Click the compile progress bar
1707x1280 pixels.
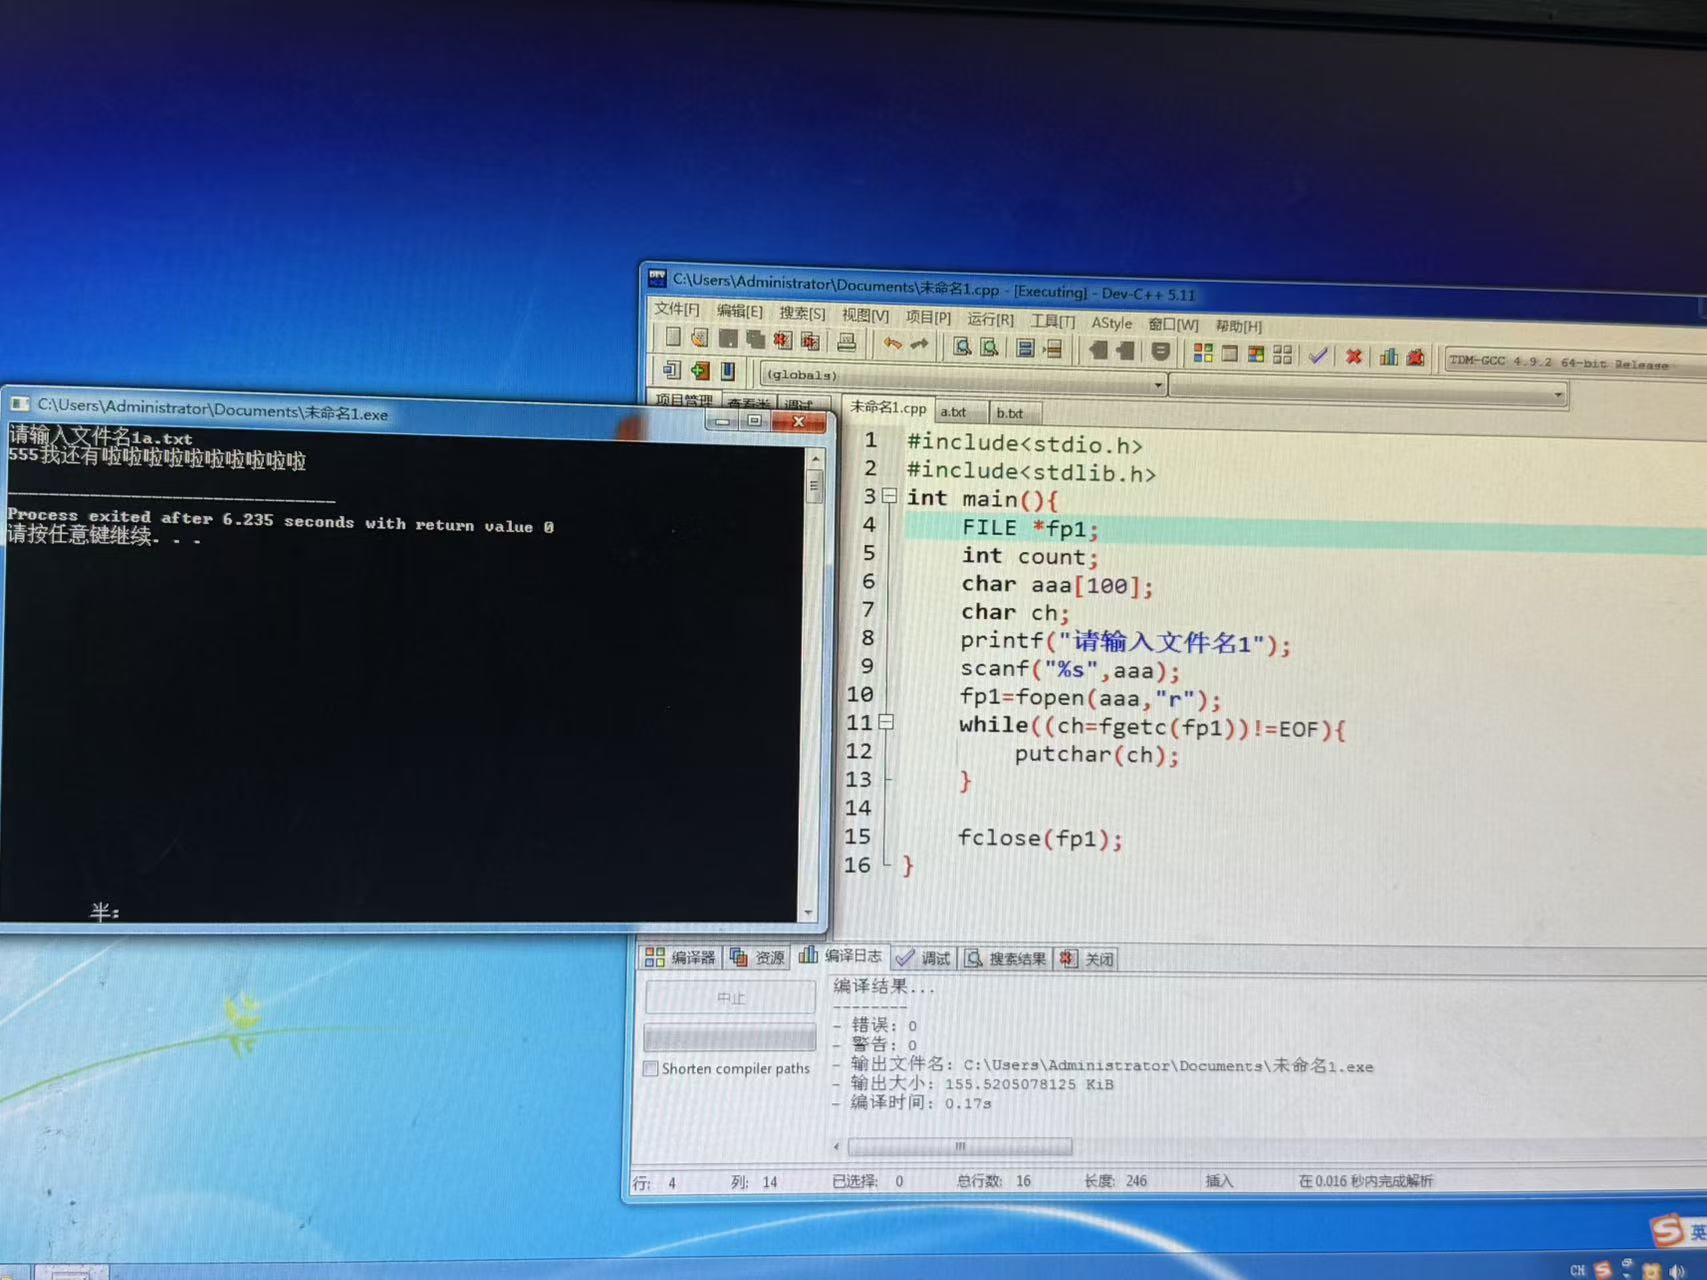tap(730, 1037)
